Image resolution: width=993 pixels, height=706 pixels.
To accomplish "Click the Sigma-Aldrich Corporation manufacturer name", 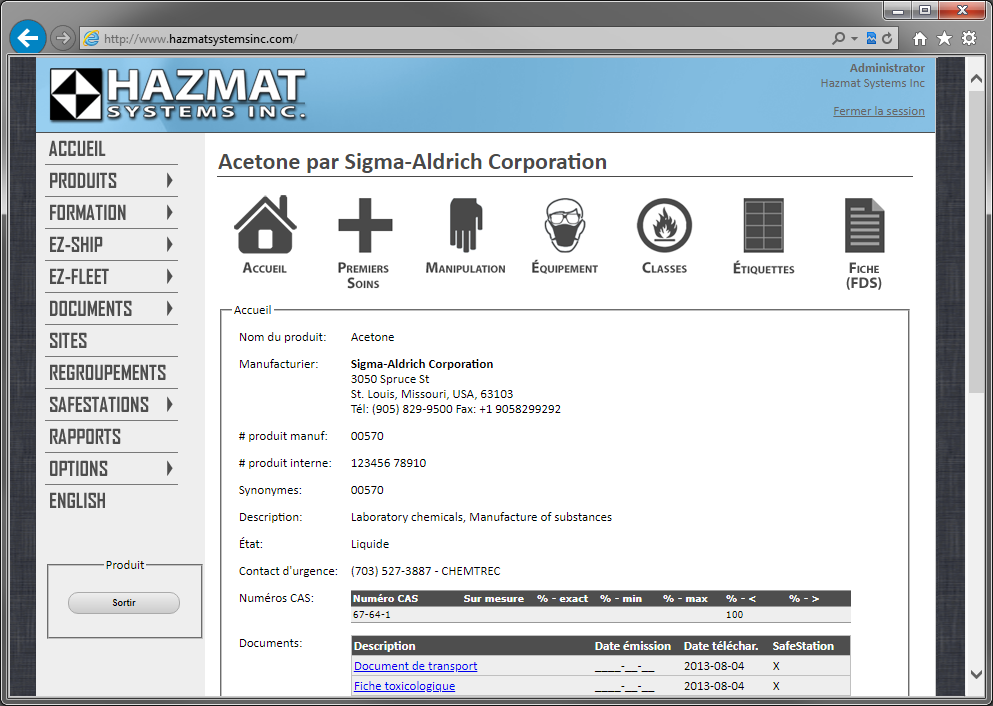I will click(422, 364).
